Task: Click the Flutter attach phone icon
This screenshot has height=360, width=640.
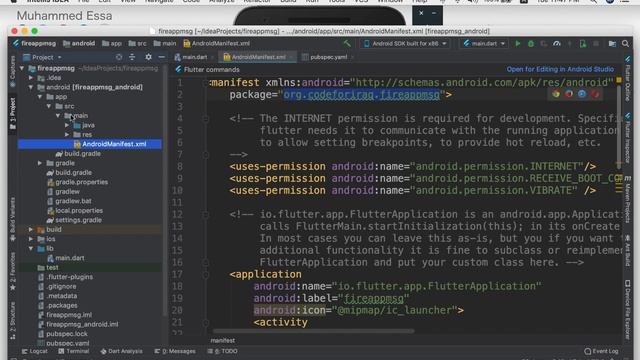Action: click(x=583, y=43)
